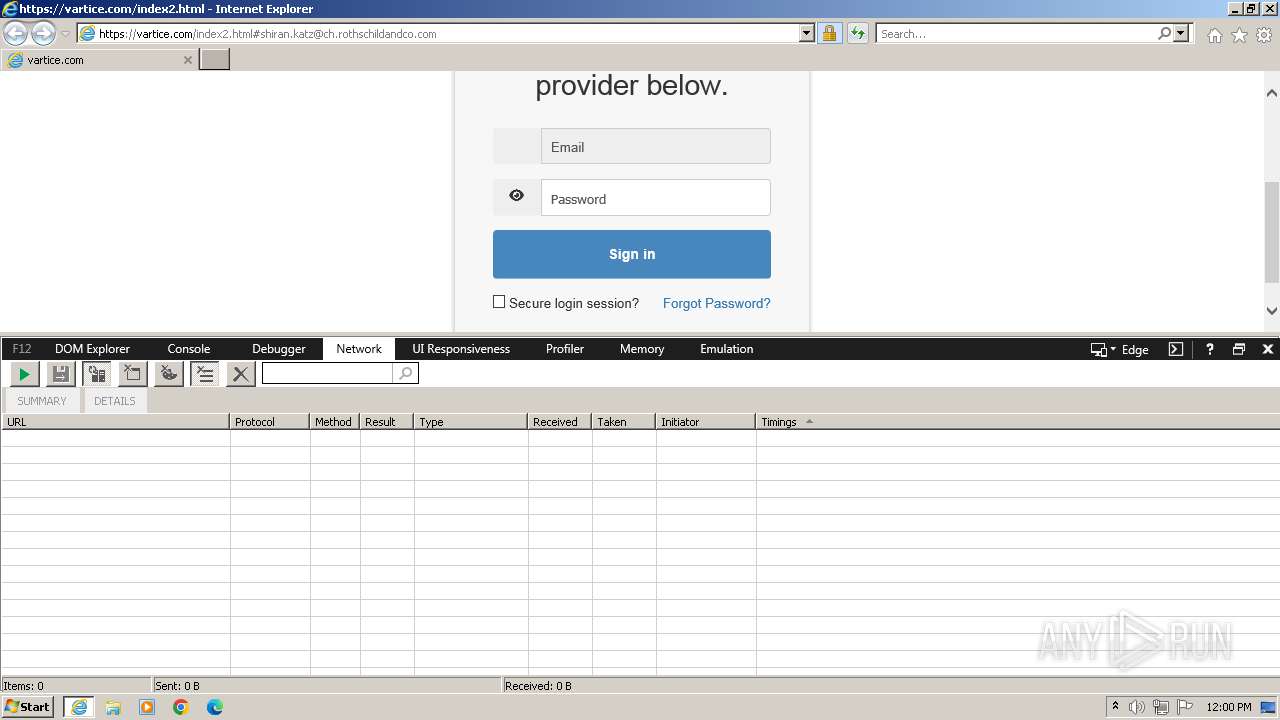Switch to Memory tab
1280x720 pixels.
[x=642, y=349]
